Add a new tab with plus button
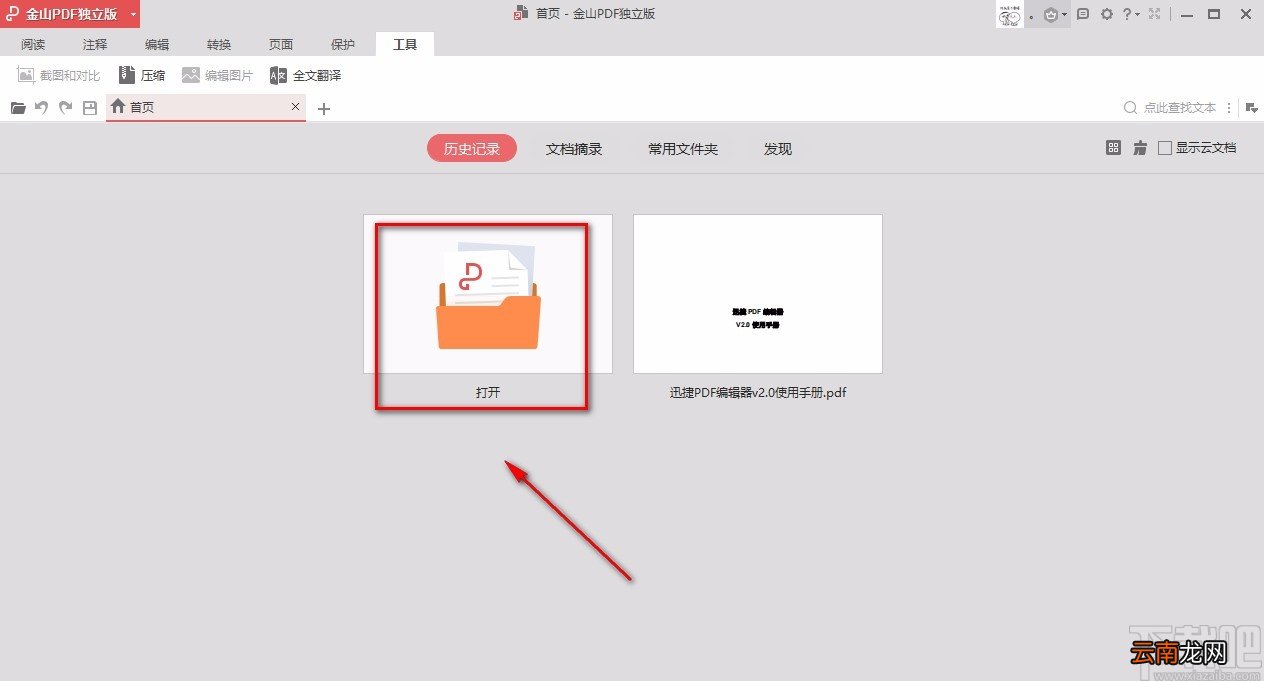The width and height of the screenshot is (1264, 681). point(323,109)
